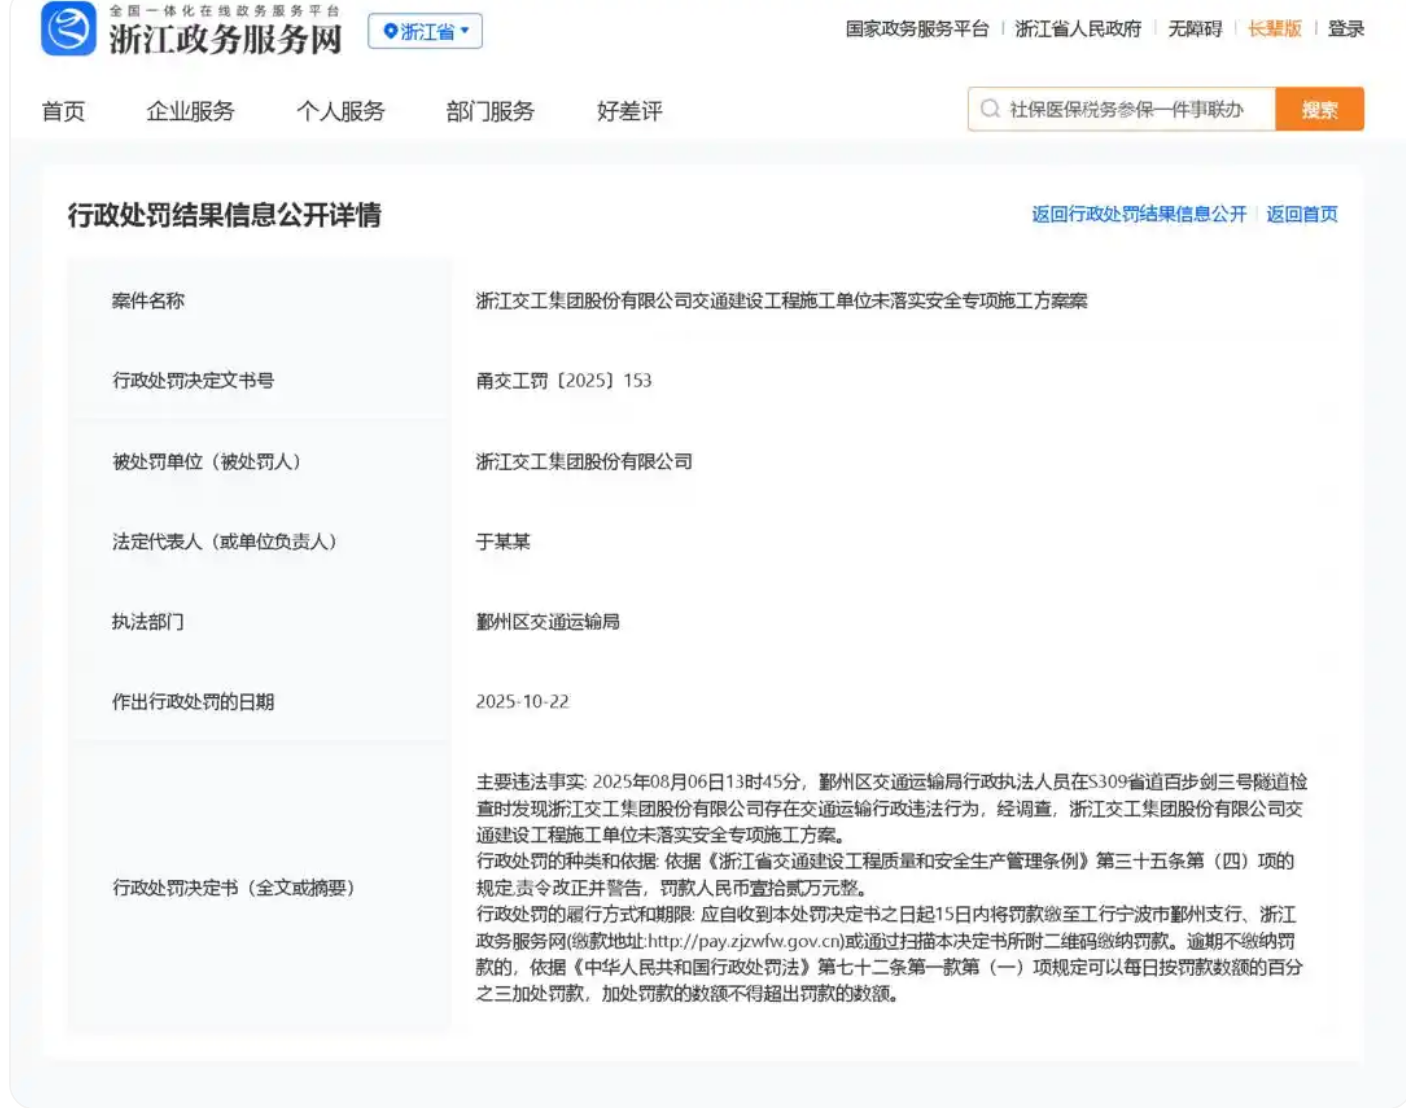Click the line starting 主要违法事实

tap(892, 782)
